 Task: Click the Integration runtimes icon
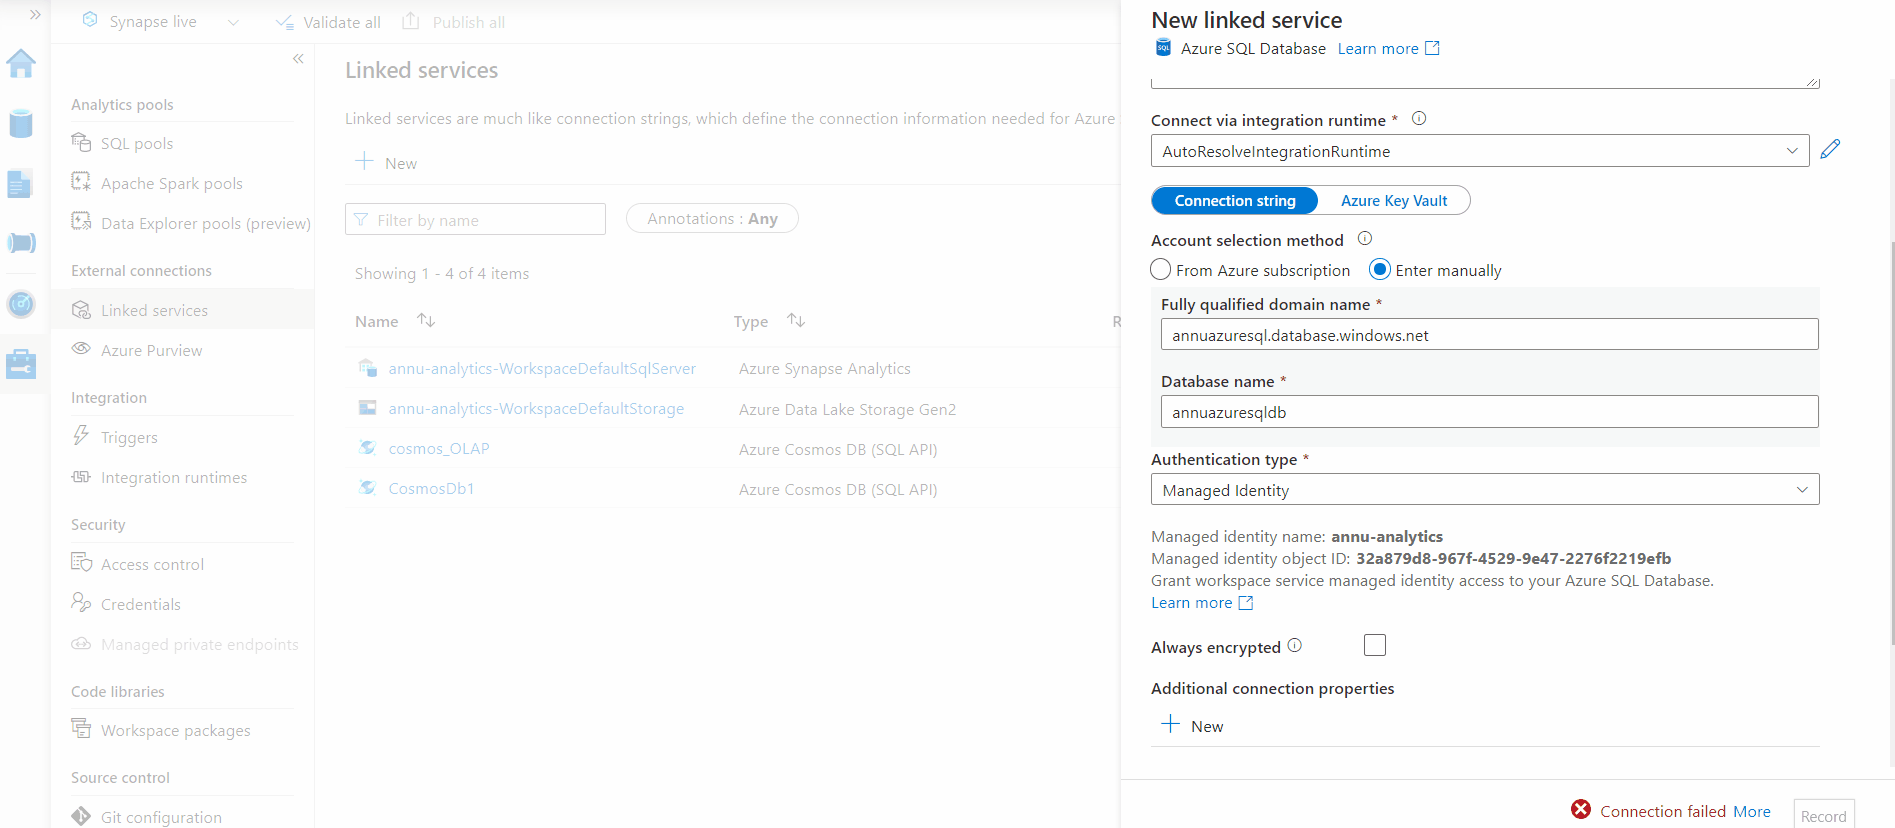(81, 477)
